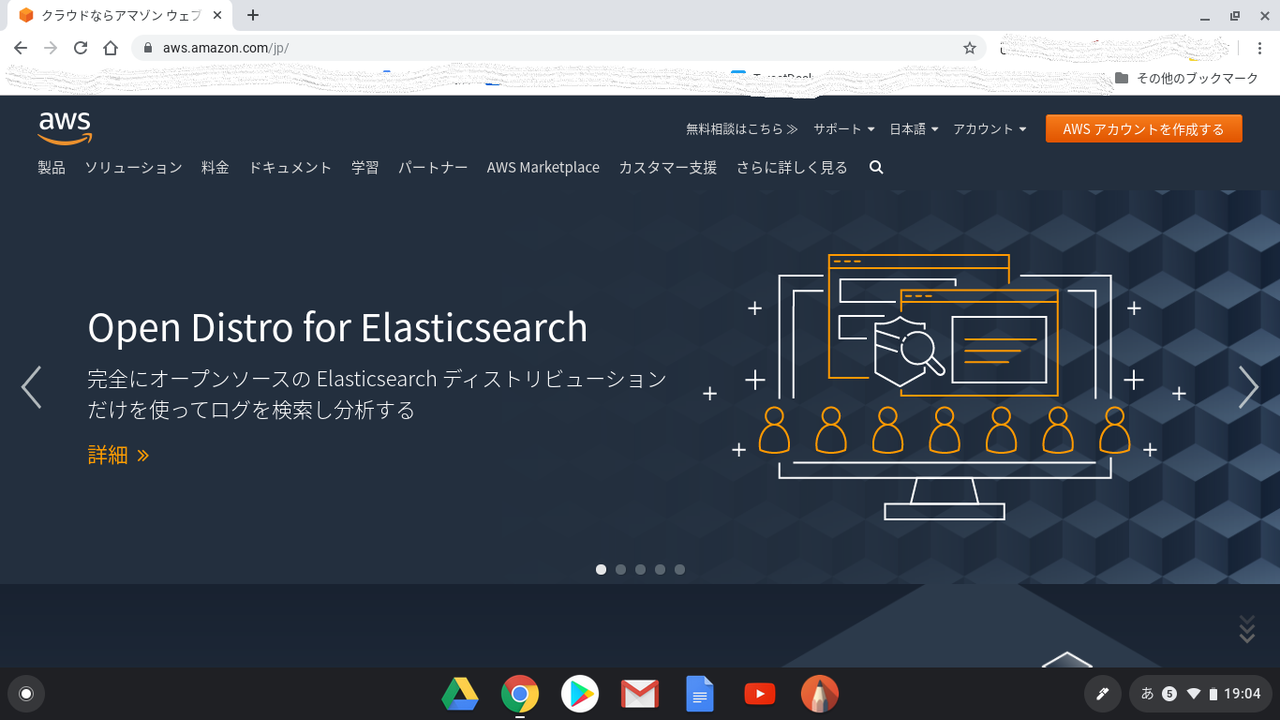The width and height of the screenshot is (1280, 720).
Task: Expand the アカウント dropdown
Action: [x=990, y=129]
